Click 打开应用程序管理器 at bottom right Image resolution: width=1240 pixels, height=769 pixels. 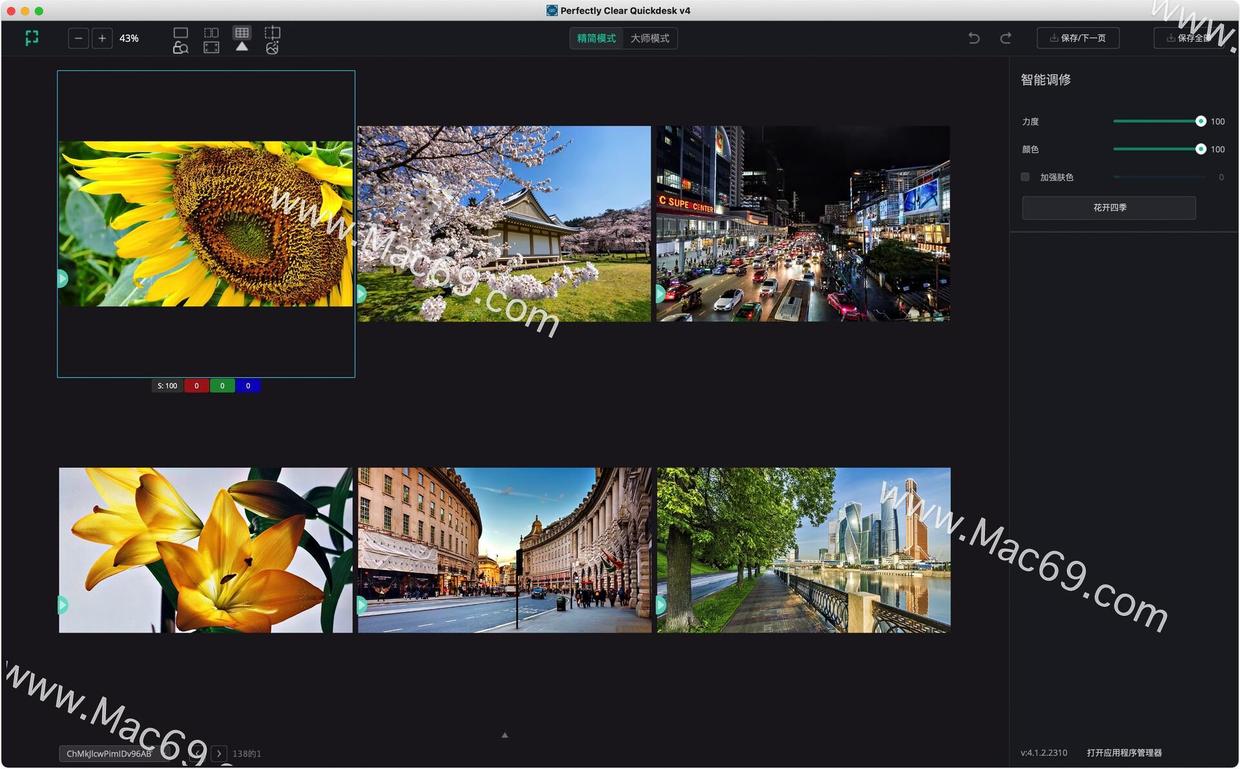pyautogui.click(x=1124, y=753)
